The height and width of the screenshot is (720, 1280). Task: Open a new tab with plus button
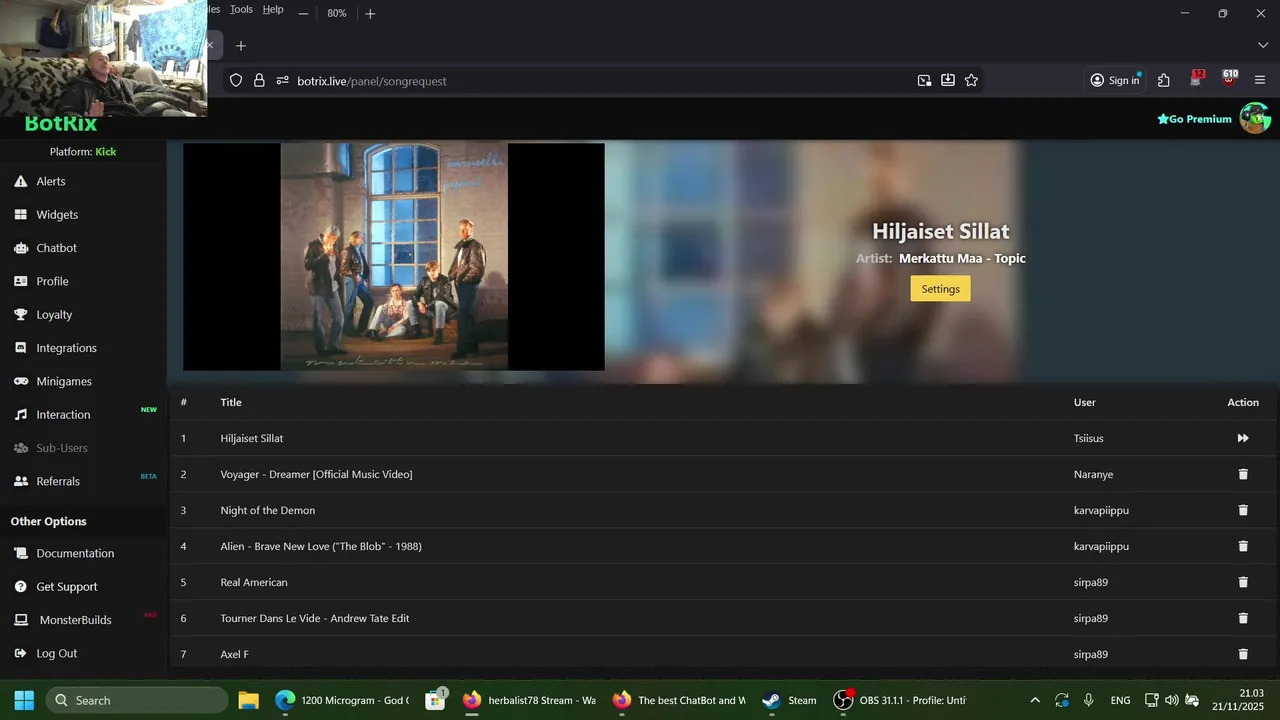[x=240, y=45]
